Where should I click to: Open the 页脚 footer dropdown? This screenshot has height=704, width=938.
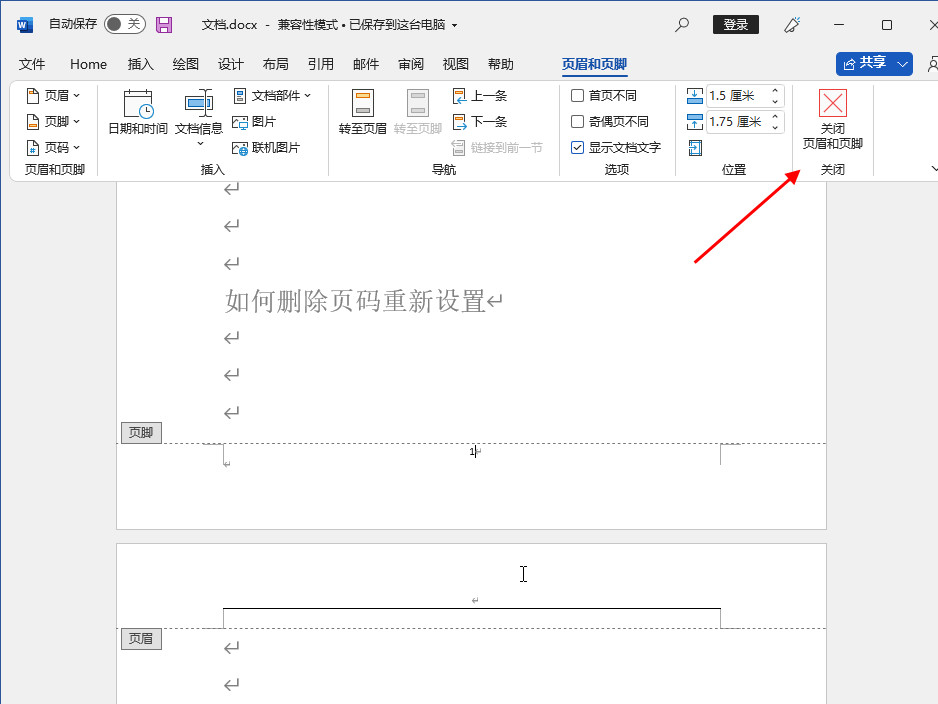pyautogui.click(x=53, y=121)
